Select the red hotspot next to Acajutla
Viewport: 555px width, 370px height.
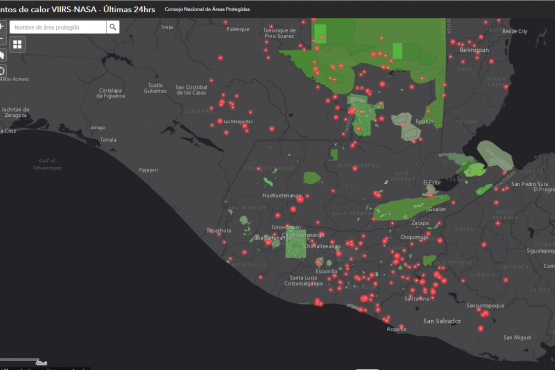(401, 326)
